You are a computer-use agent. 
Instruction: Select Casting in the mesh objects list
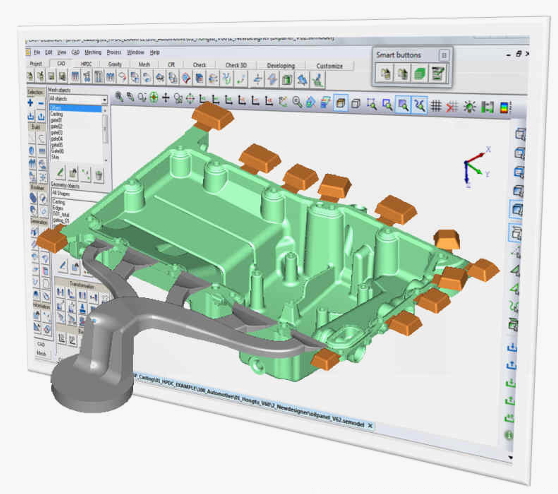[57, 114]
